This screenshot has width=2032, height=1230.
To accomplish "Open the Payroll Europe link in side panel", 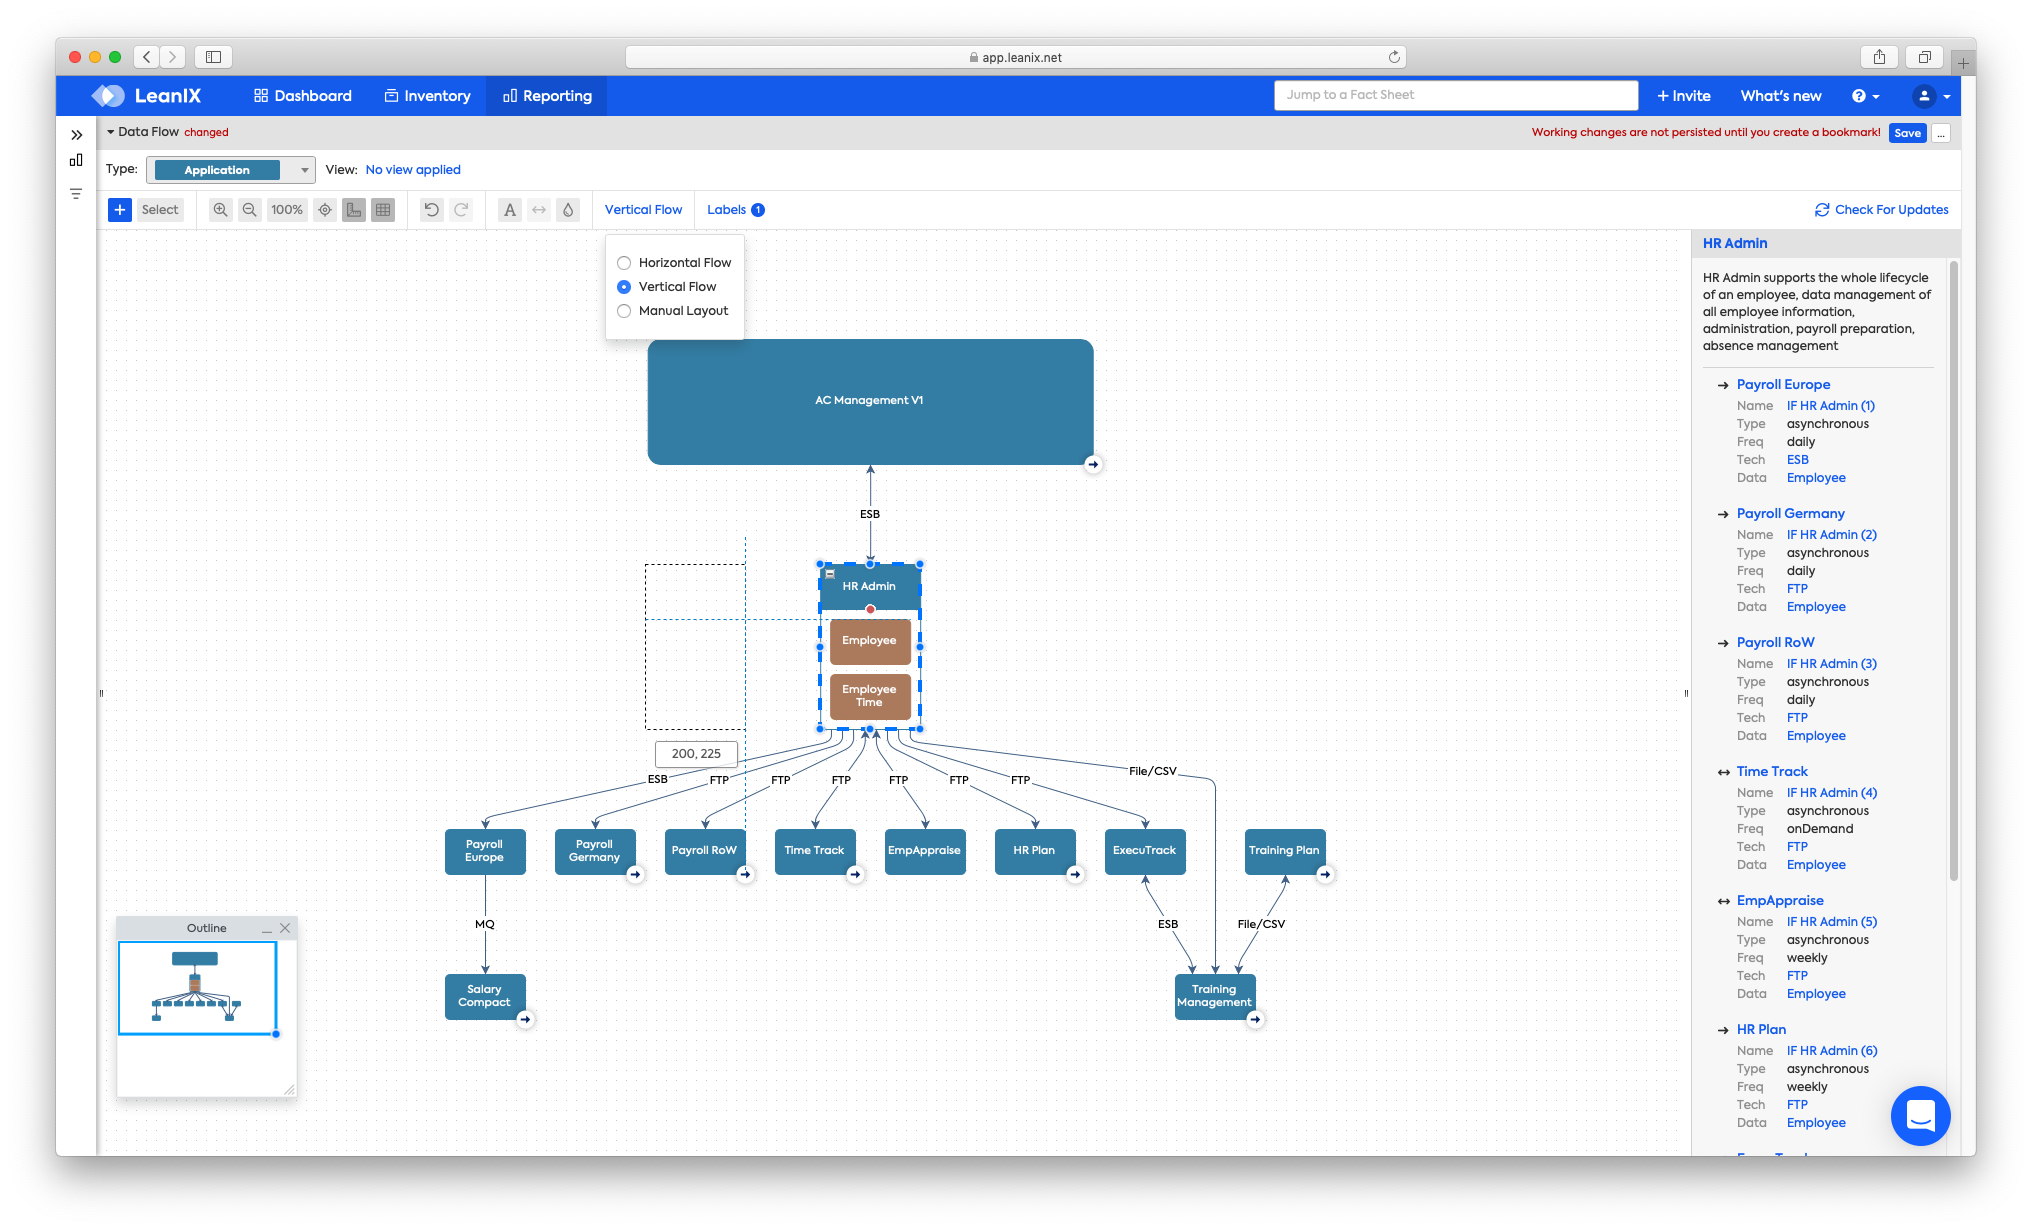I will point(1783,385).
